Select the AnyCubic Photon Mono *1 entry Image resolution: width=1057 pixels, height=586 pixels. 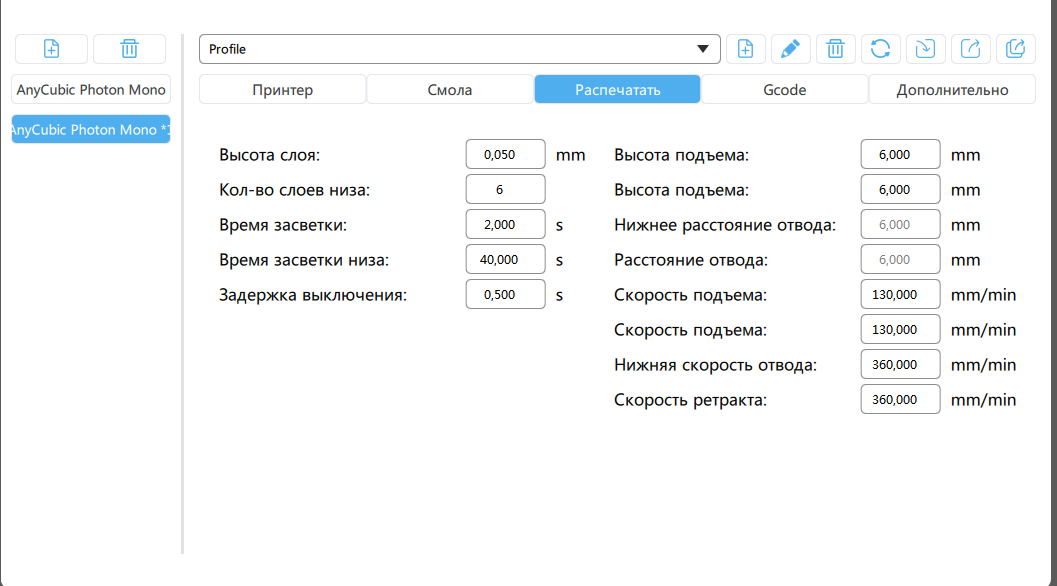click(91, 129)
